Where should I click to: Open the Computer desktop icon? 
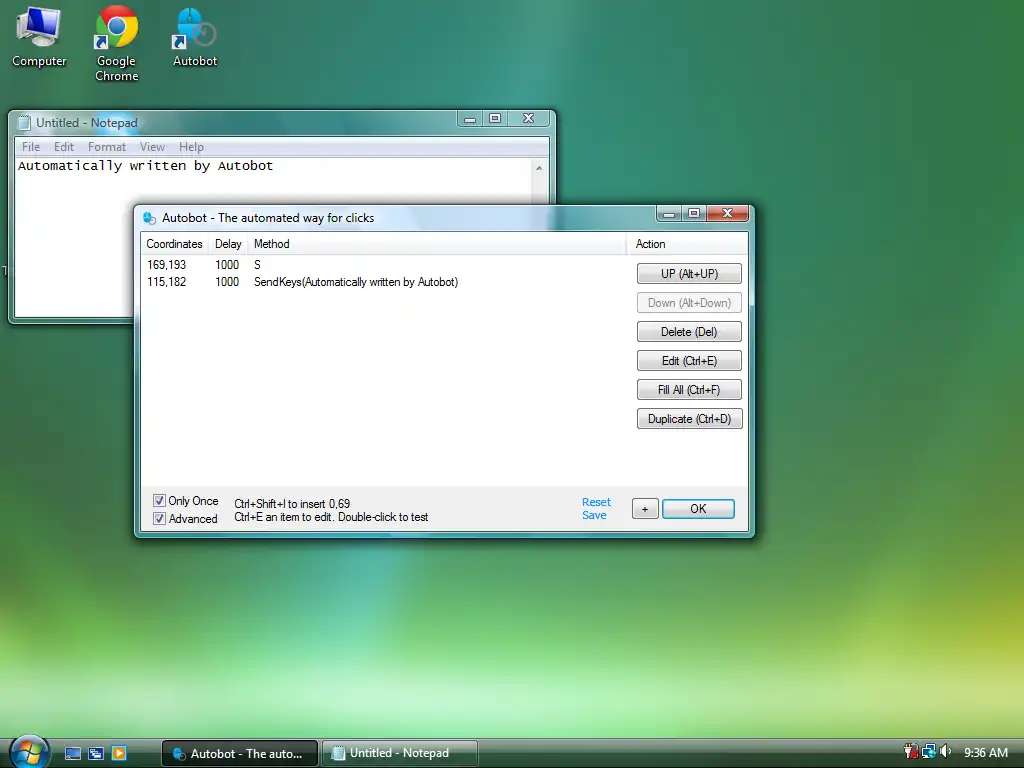click(x=39, y=37)
